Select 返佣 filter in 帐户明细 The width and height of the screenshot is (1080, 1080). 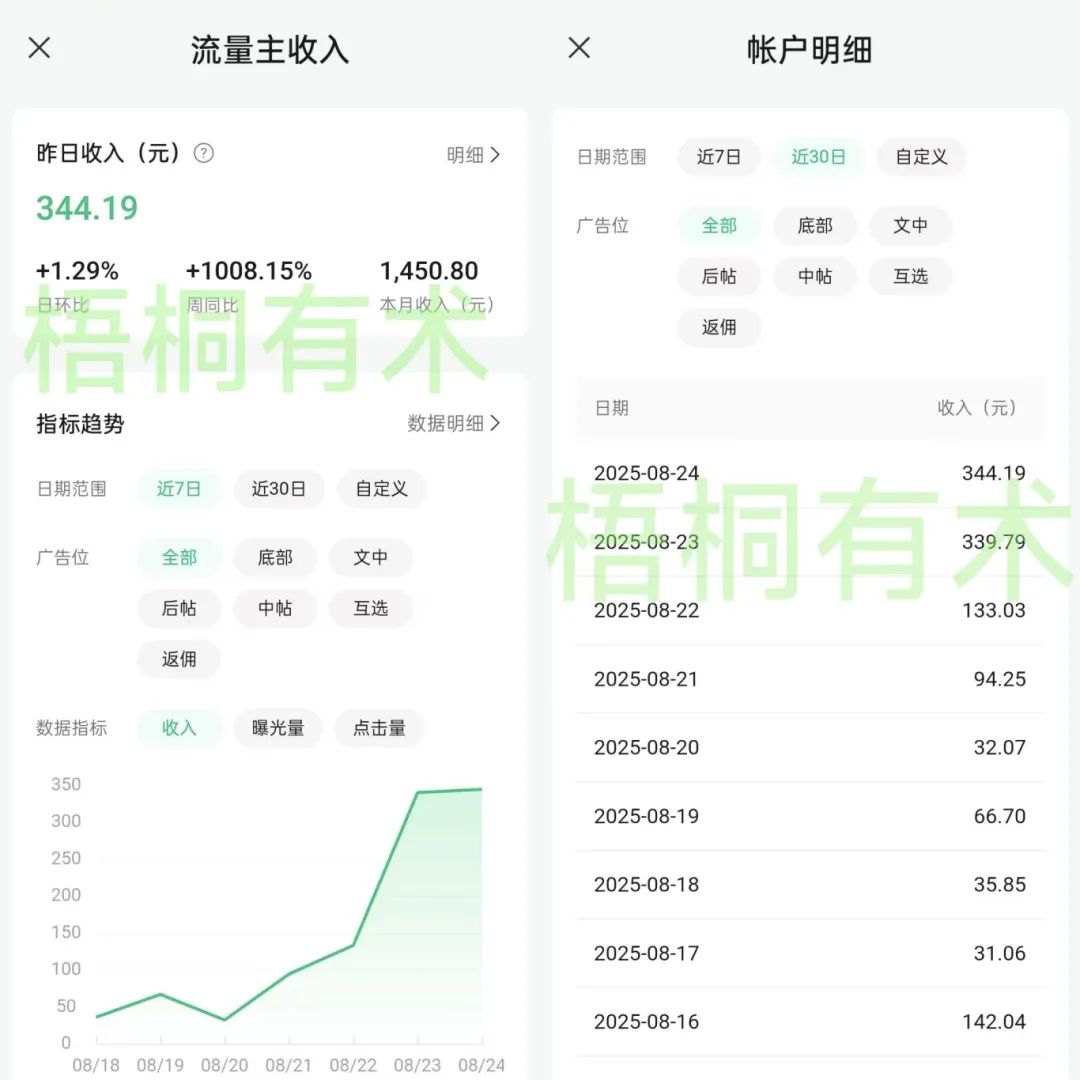click(x=719, y=327)
